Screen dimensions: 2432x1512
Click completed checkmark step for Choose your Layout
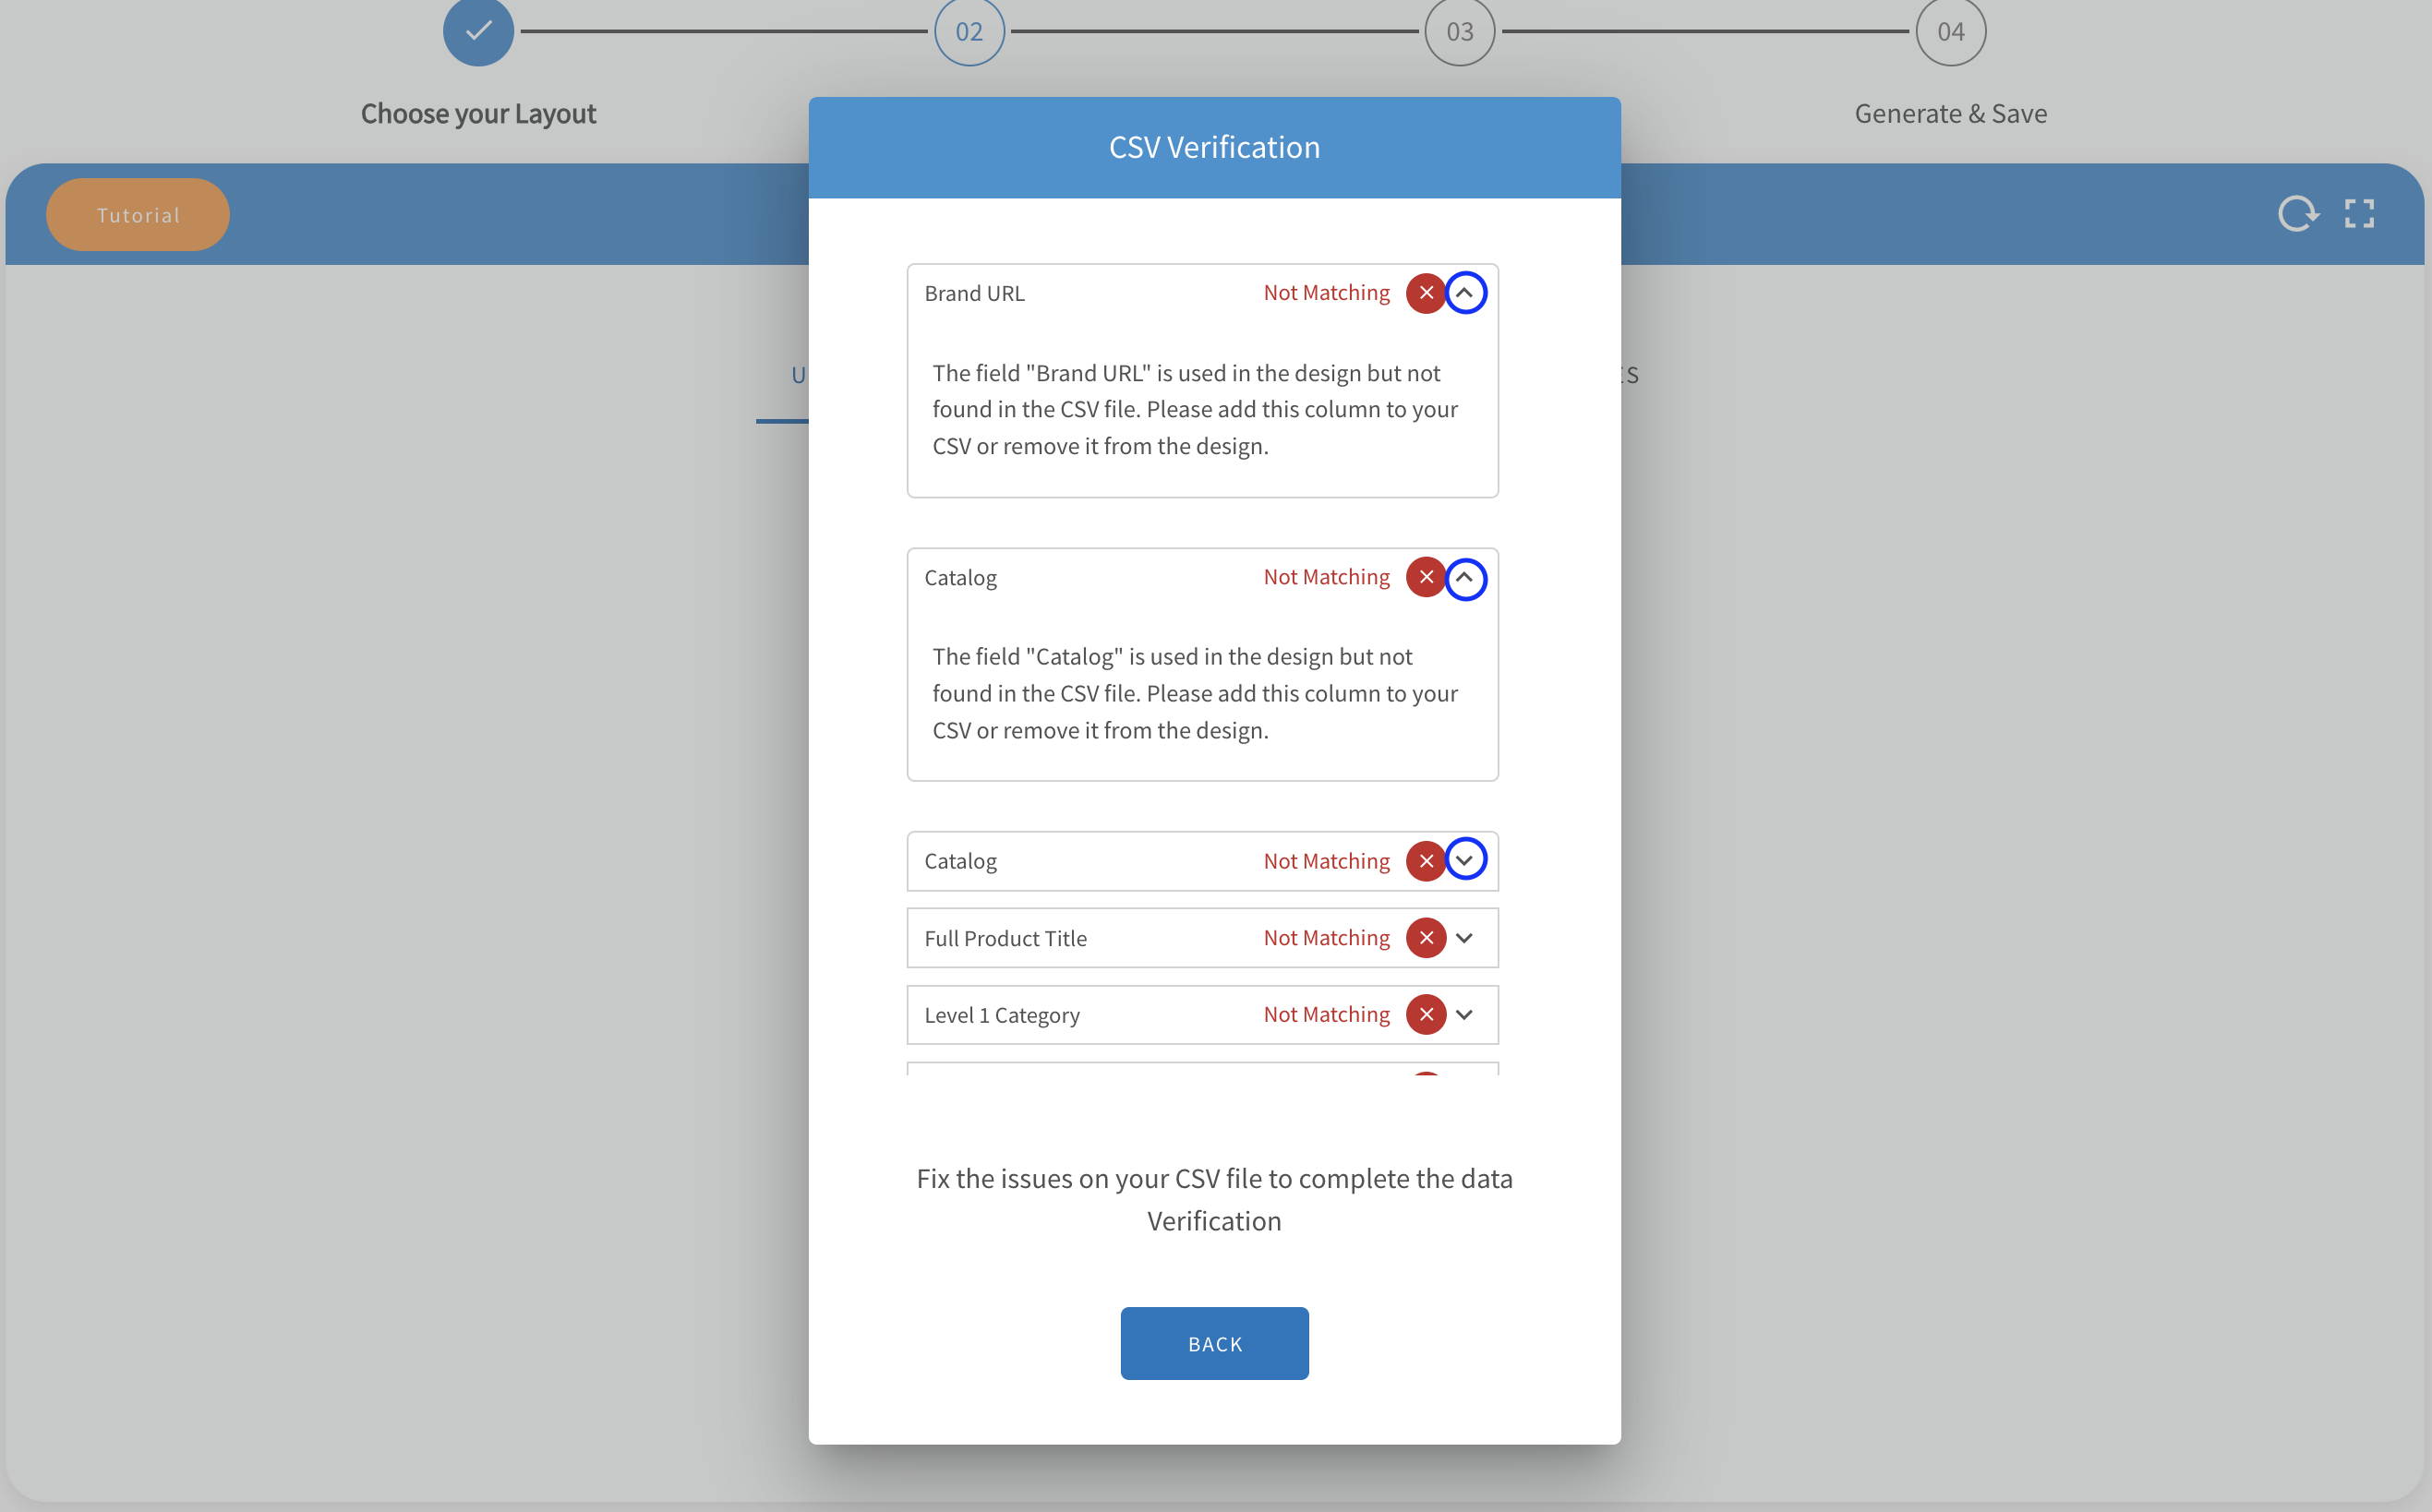click(x=478, y=31)
